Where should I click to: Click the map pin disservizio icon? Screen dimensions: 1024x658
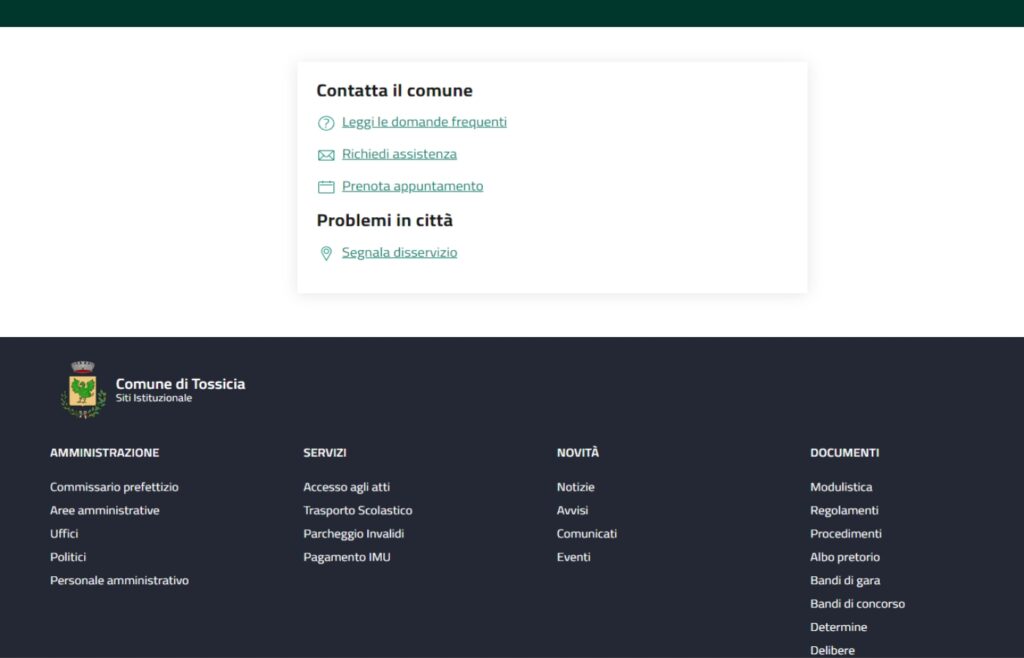326,254
